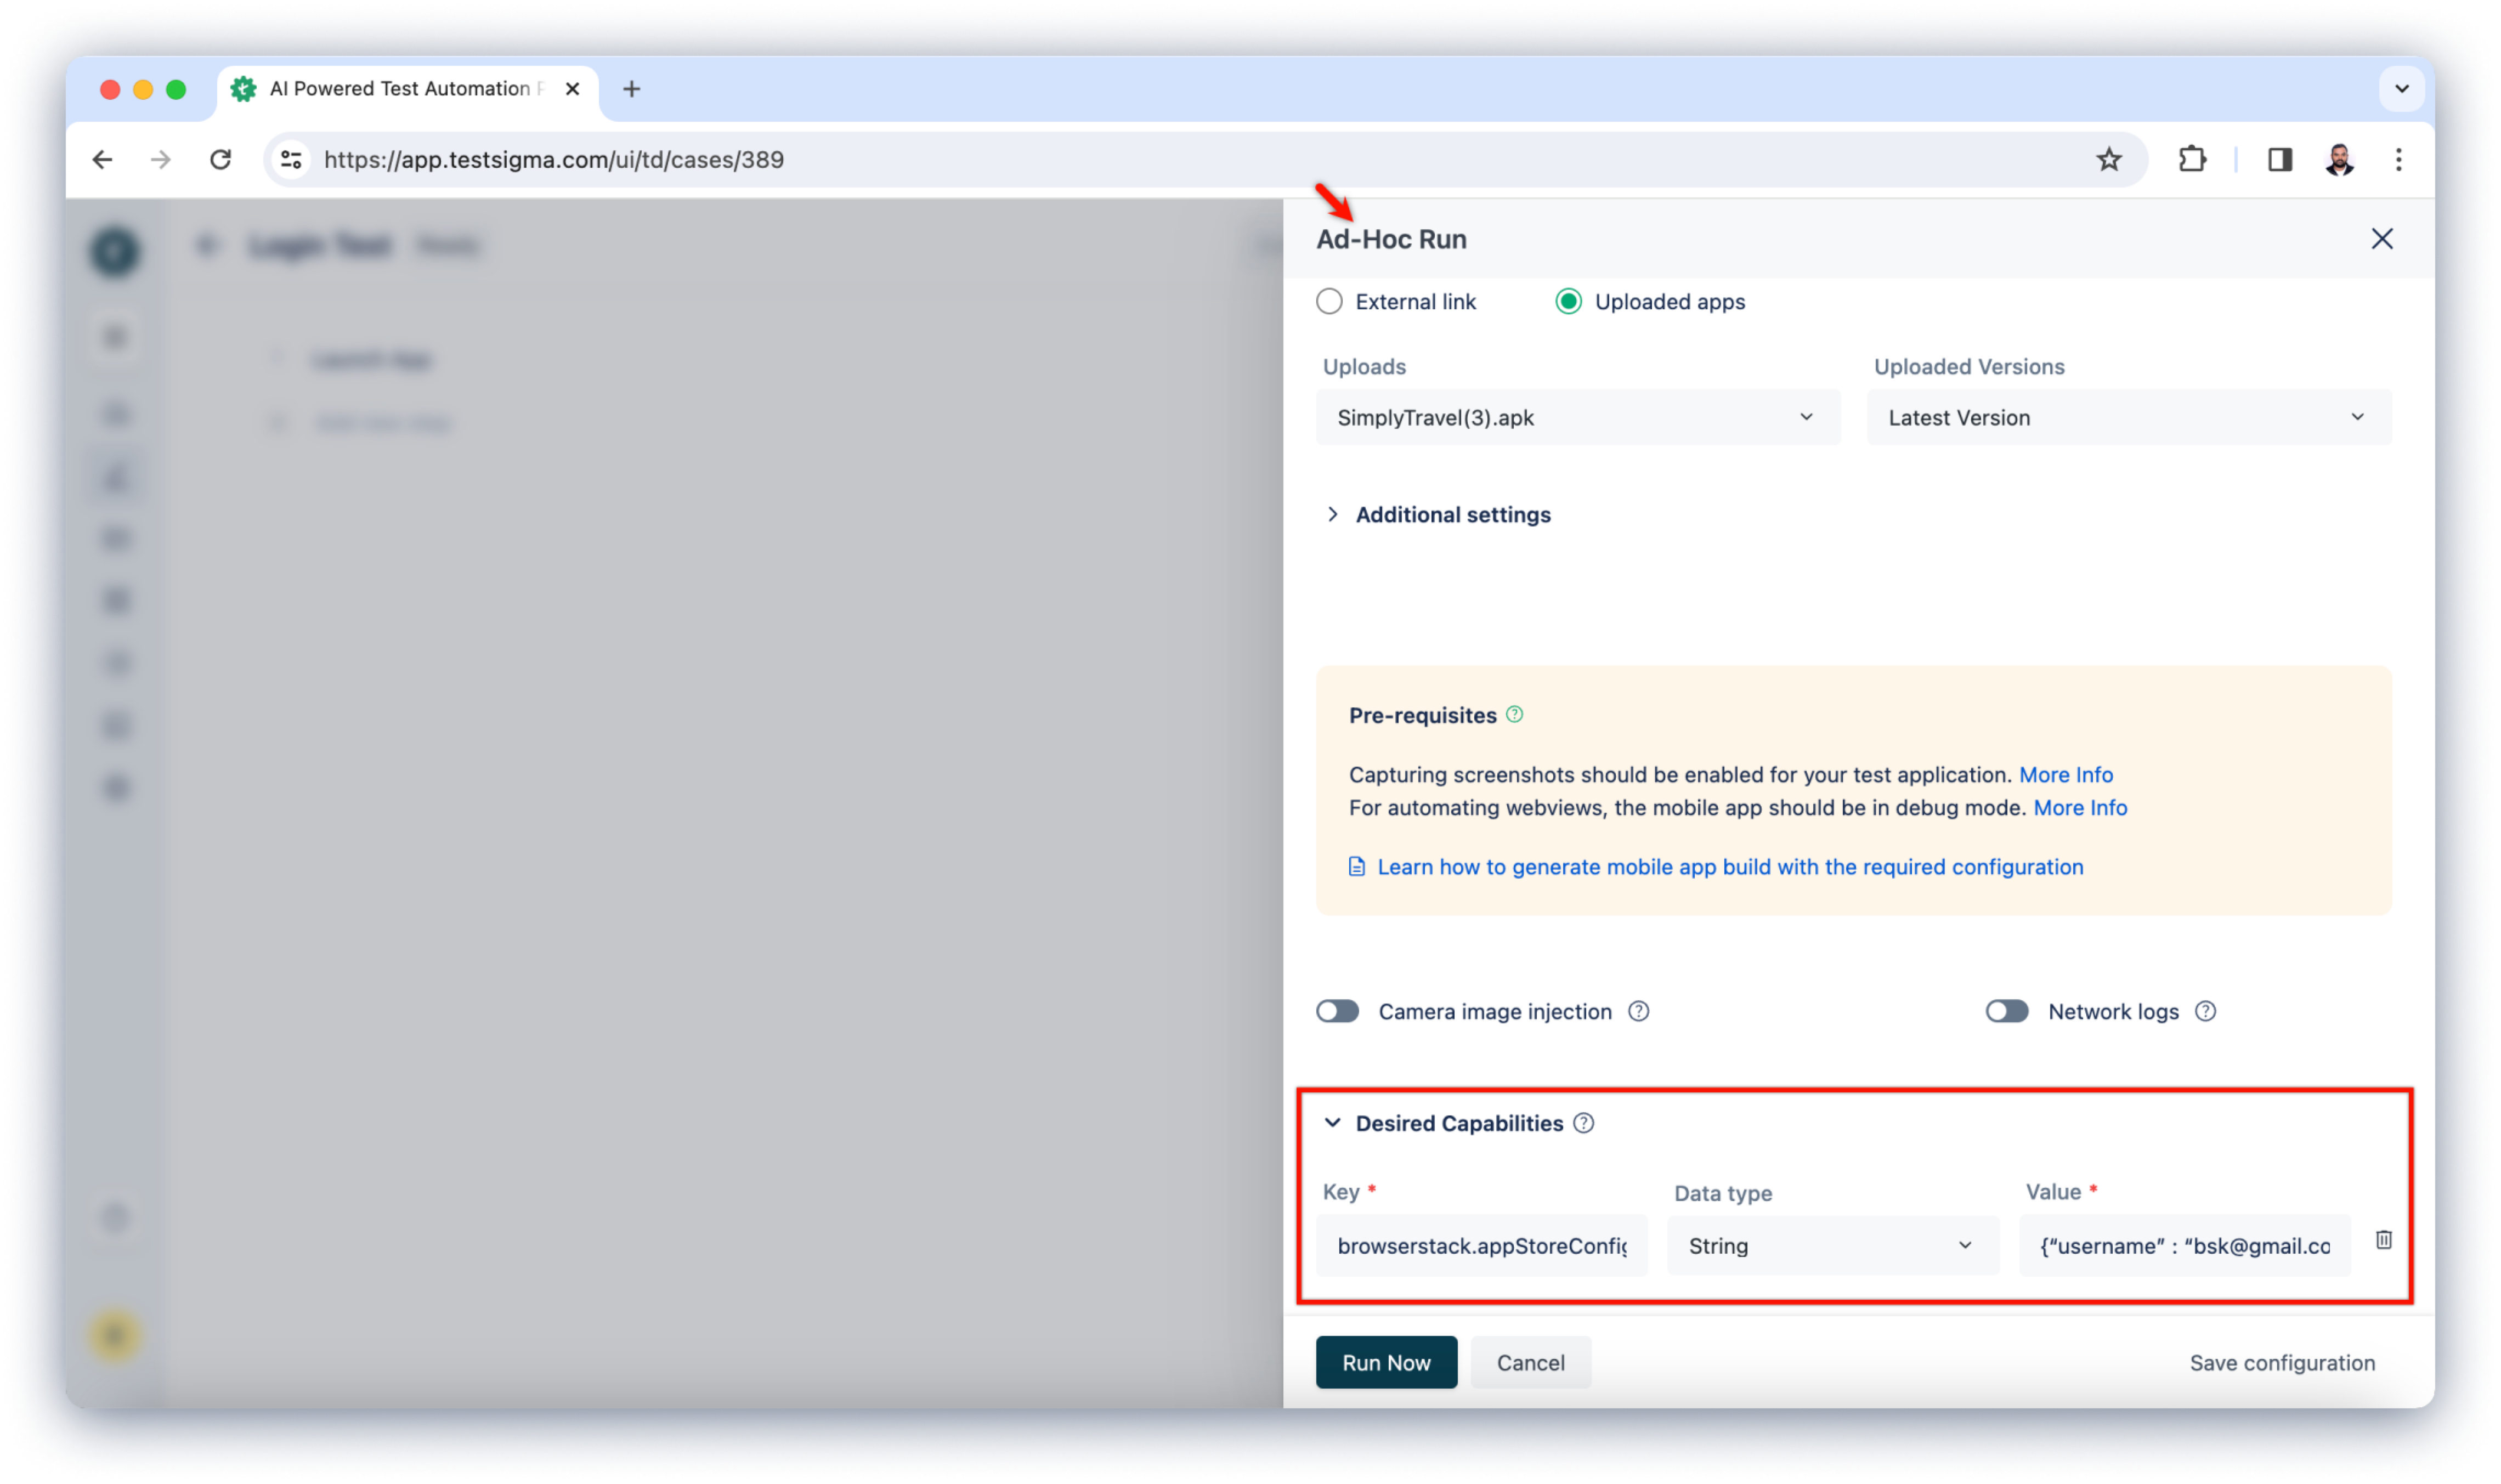Delete the desired capability row with trash icon
This screenshot has width=2501, height=1484.
2383,1240
